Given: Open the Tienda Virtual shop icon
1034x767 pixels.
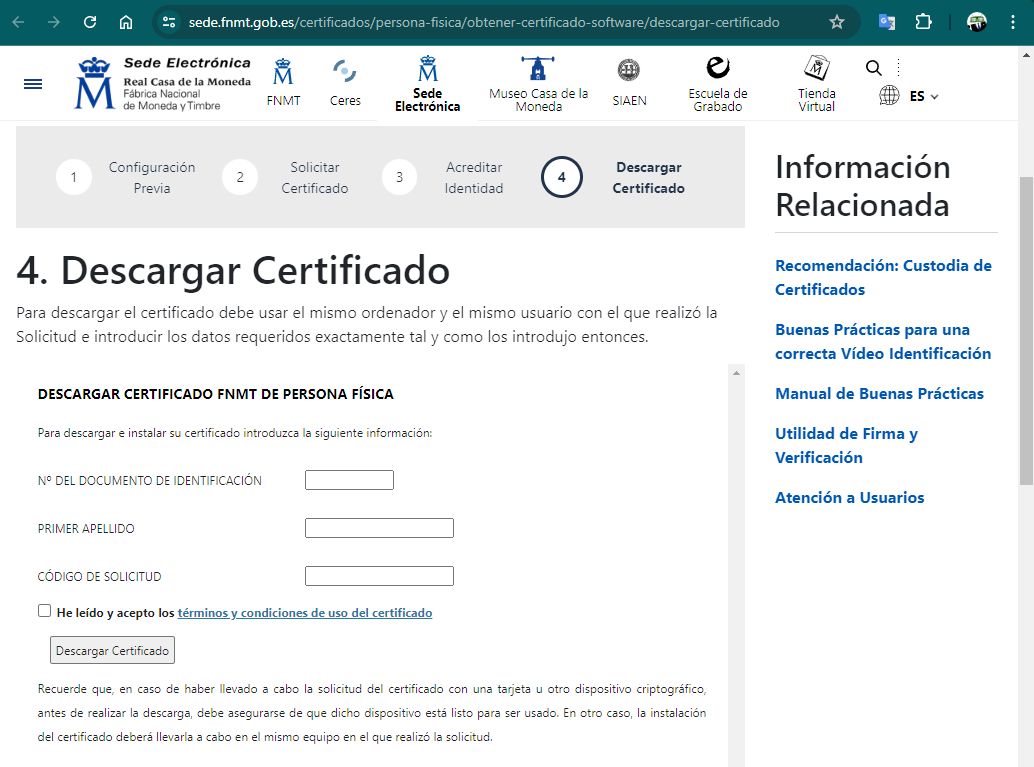Looking at the screenshot, I should point(816,69).
